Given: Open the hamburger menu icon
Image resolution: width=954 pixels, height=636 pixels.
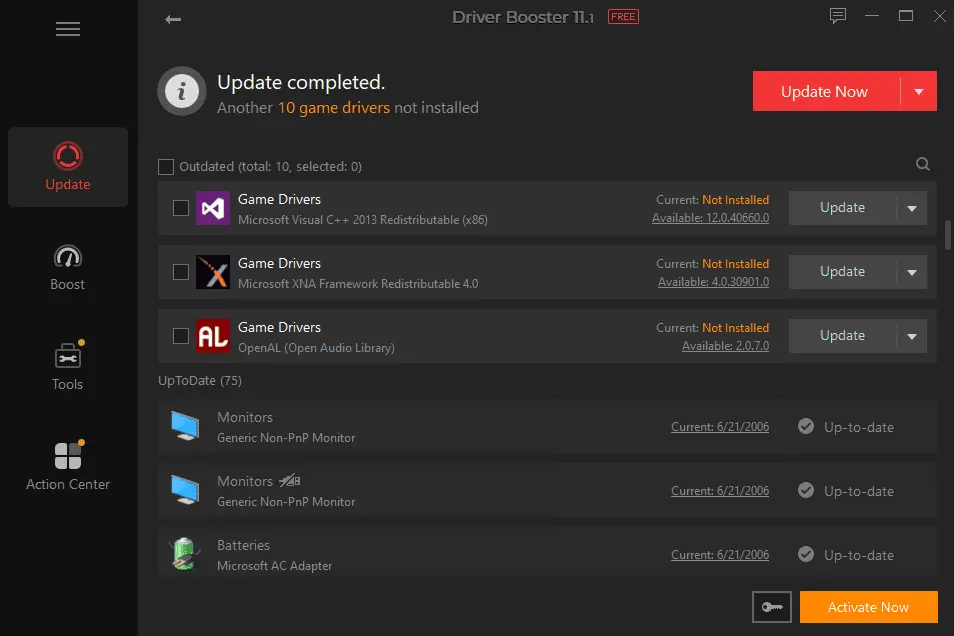Looking at the screenshot, I should pyautogui.click(x=68, y=29).
